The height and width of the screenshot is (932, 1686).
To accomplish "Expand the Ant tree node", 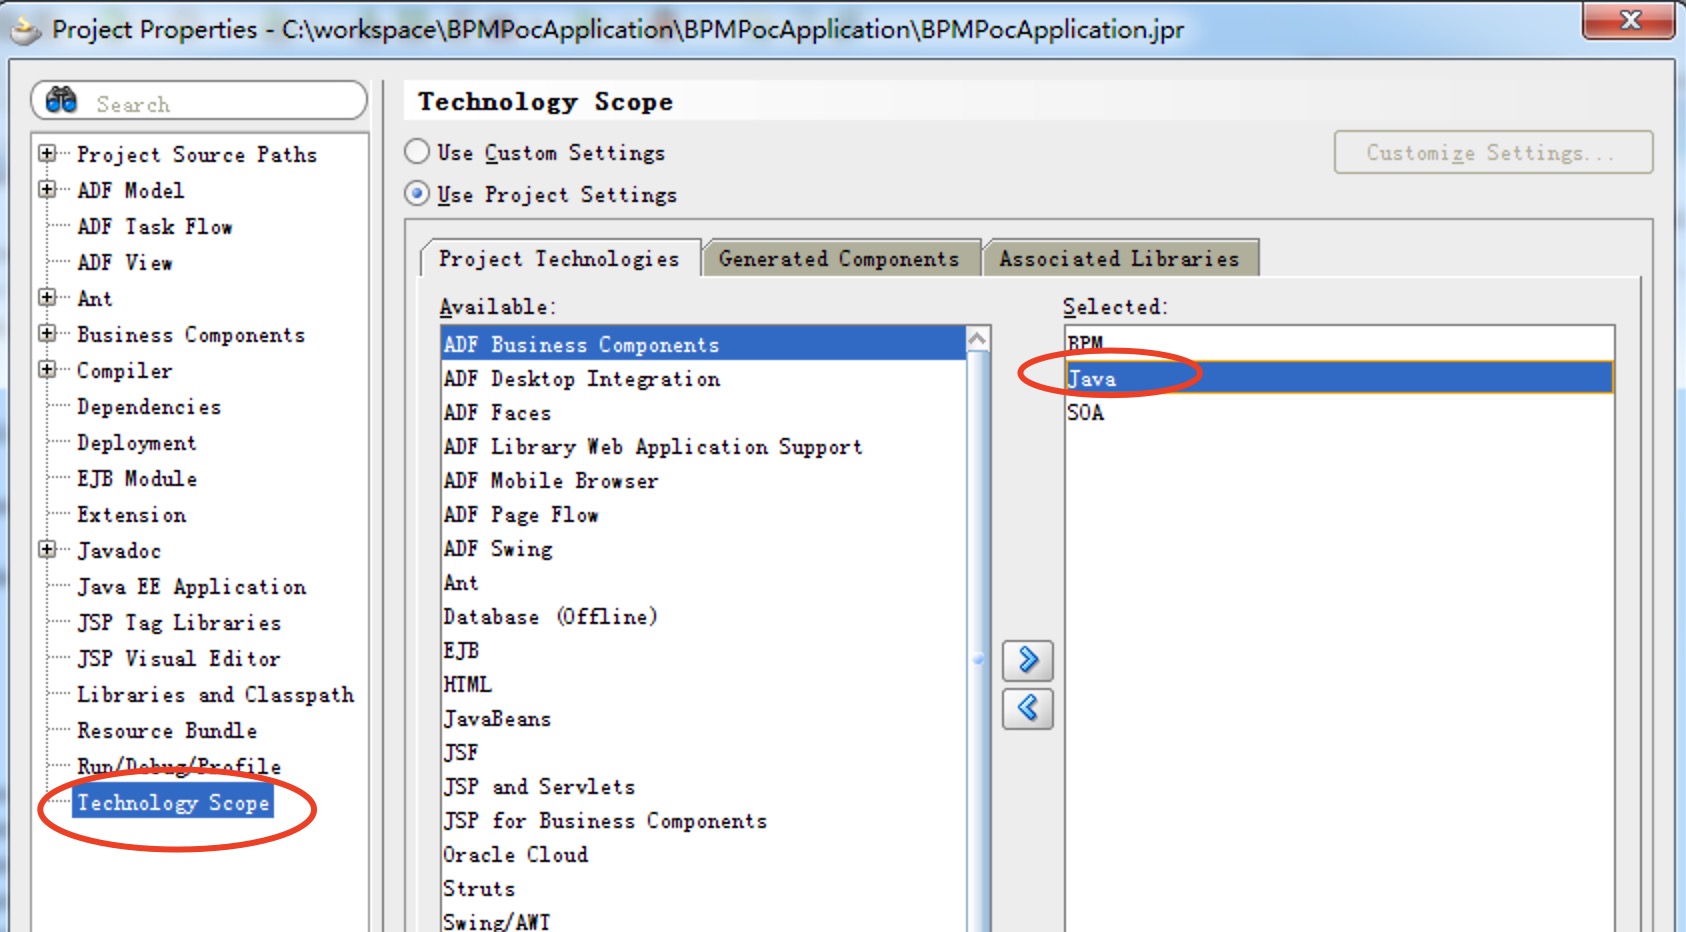I will click(47, 298).
